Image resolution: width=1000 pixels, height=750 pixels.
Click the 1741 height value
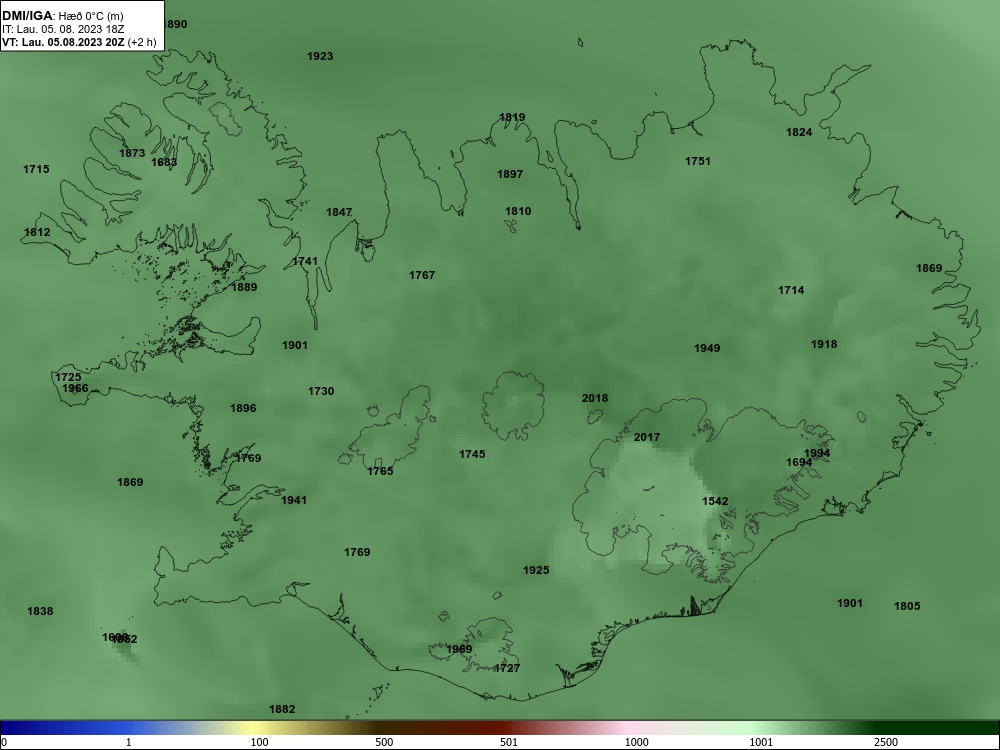305,261
